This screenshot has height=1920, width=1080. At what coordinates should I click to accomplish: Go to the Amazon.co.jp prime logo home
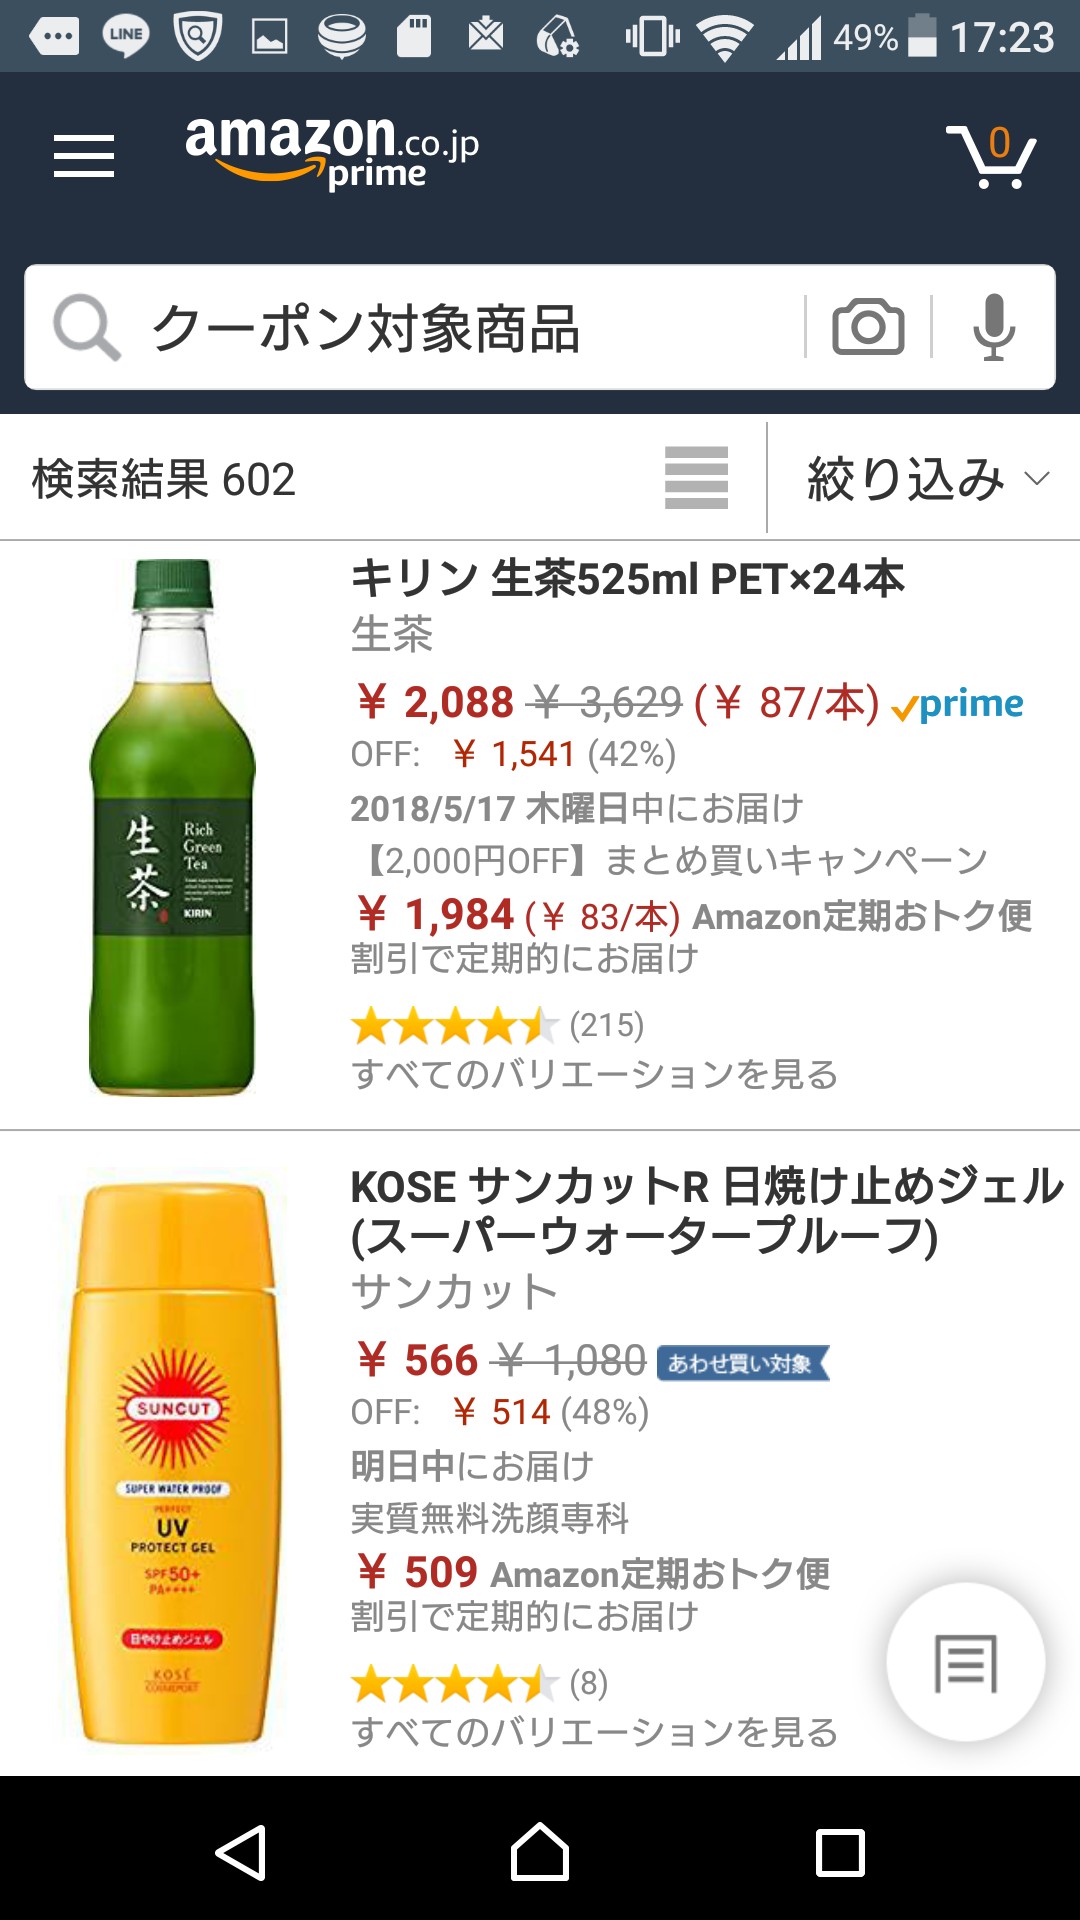331,152
